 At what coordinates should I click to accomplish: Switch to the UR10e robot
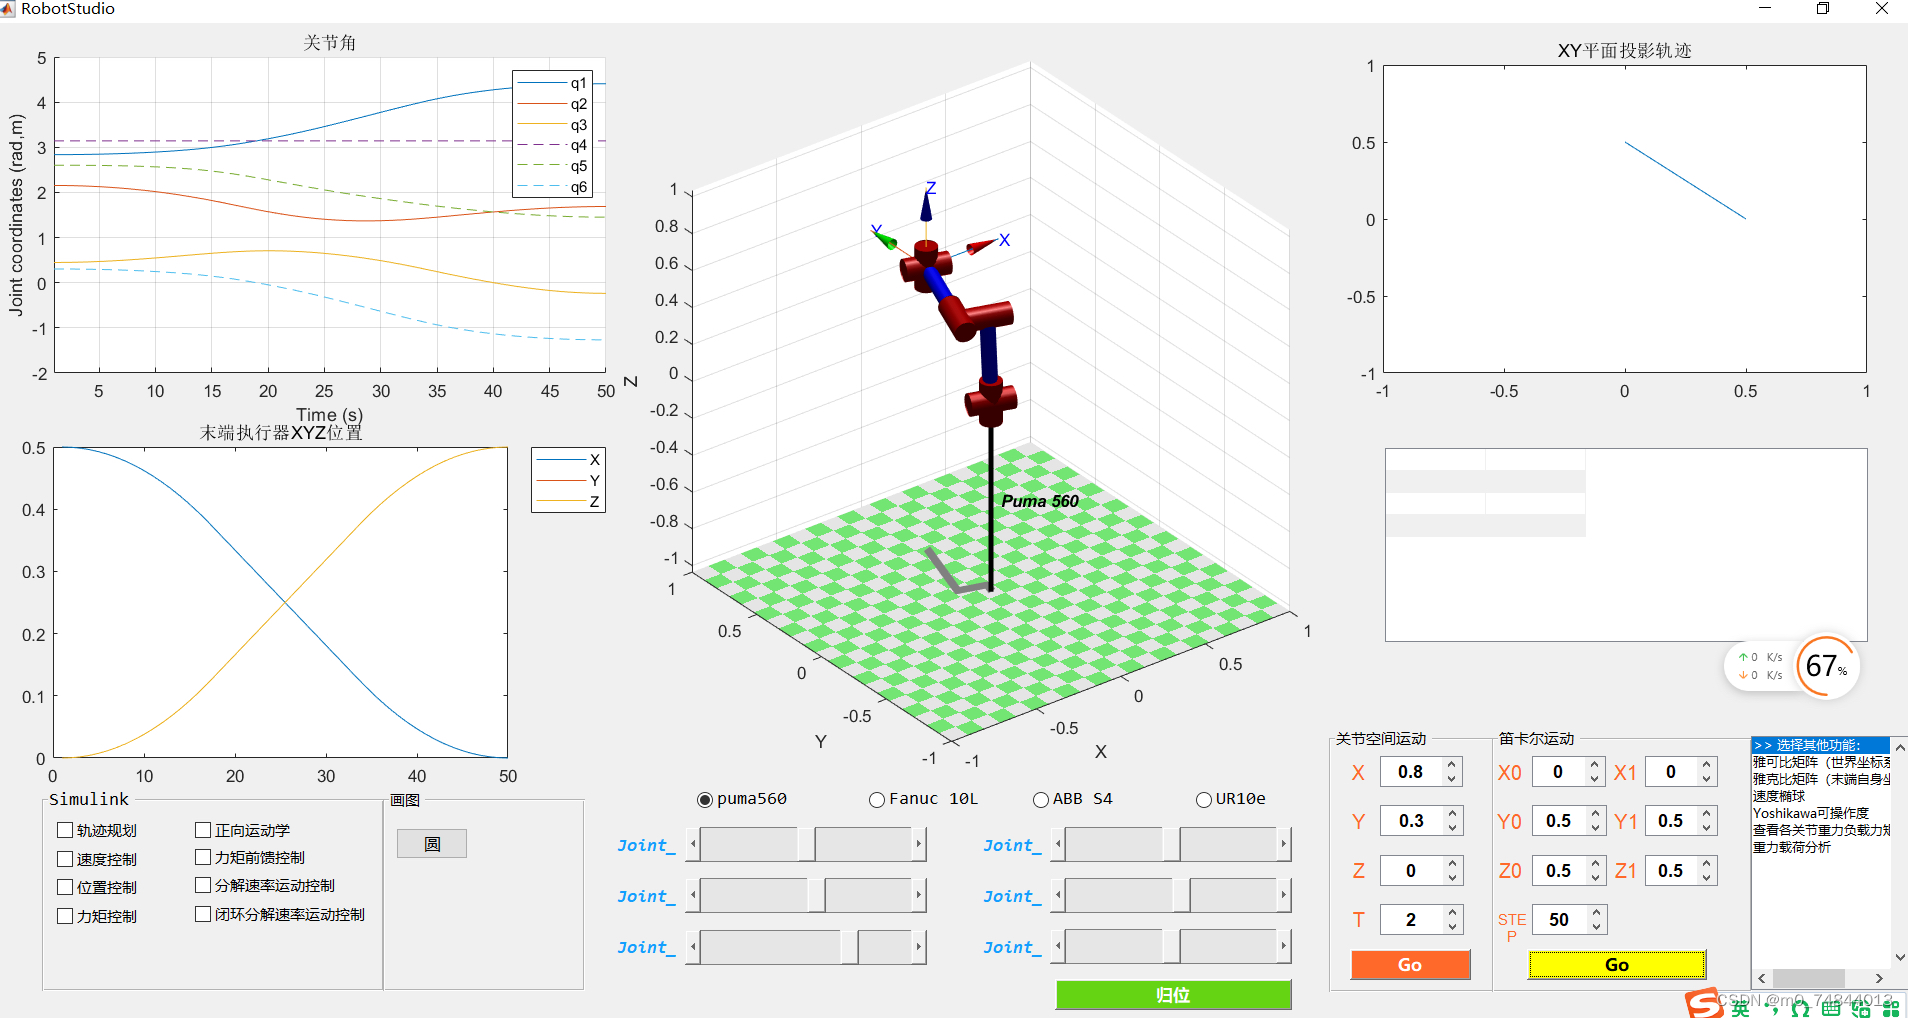pyautogui.click(x=1204, y=799)
